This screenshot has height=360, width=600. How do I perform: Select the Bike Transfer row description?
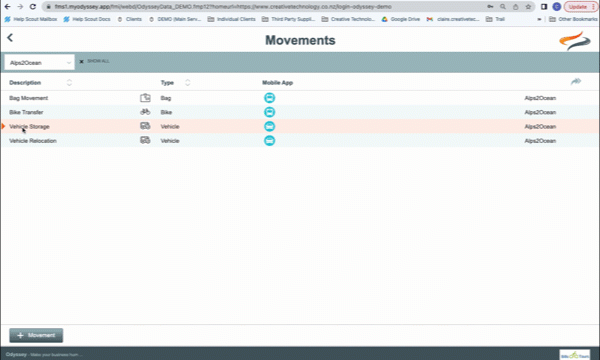(x=26, y=112)
